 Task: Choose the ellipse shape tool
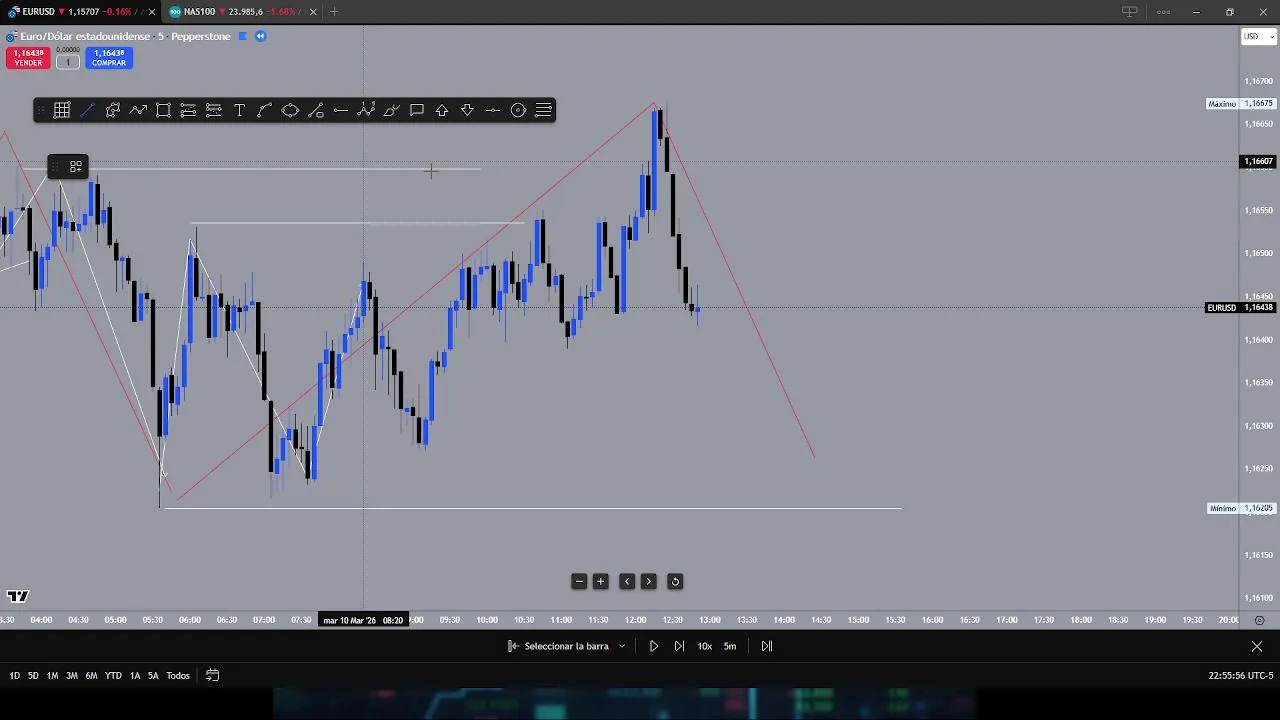tap(290, 110)
